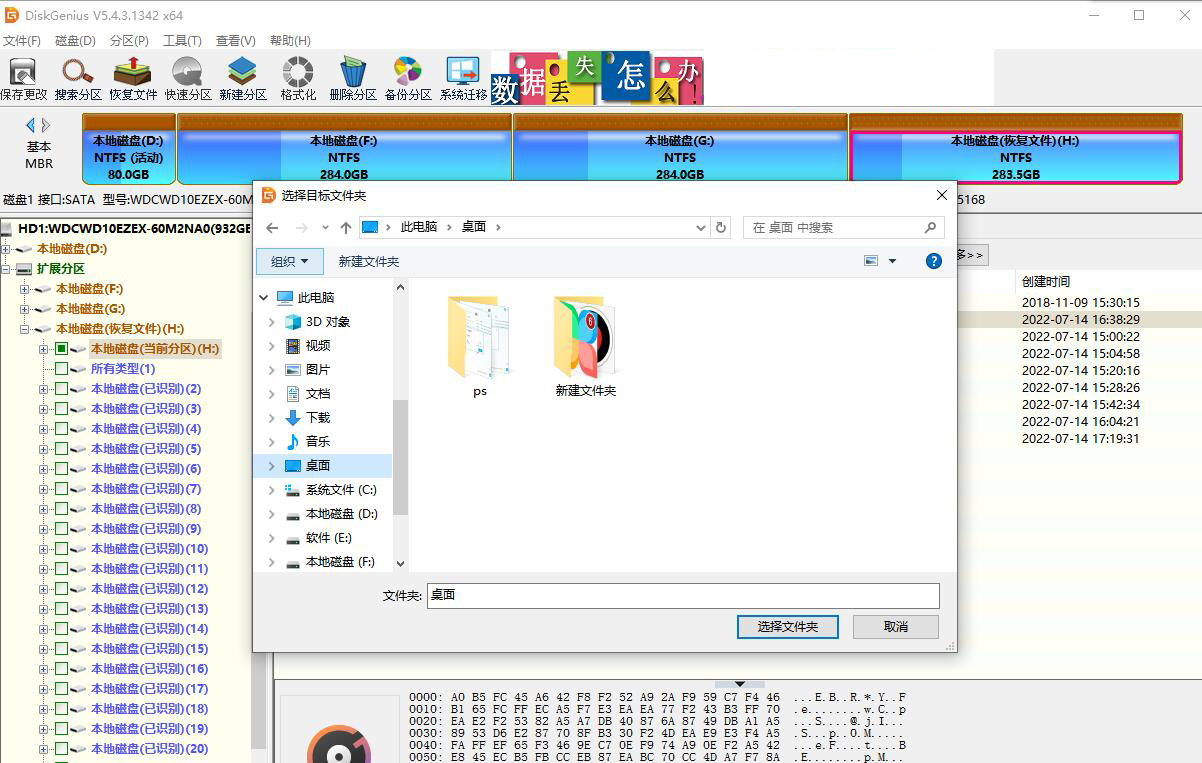Select the 新建文件夹 folder
Screen dimensions: 1202x763
[586, 347]
